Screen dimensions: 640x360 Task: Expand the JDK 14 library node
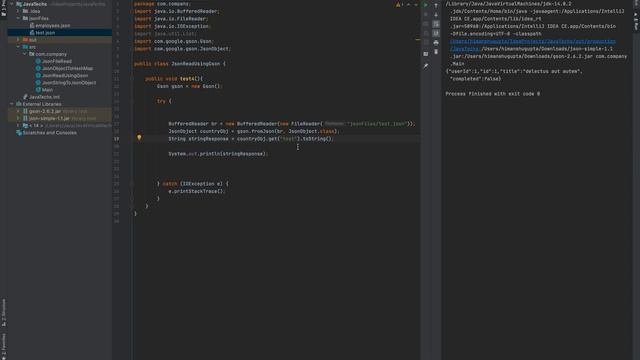(18, 125)
